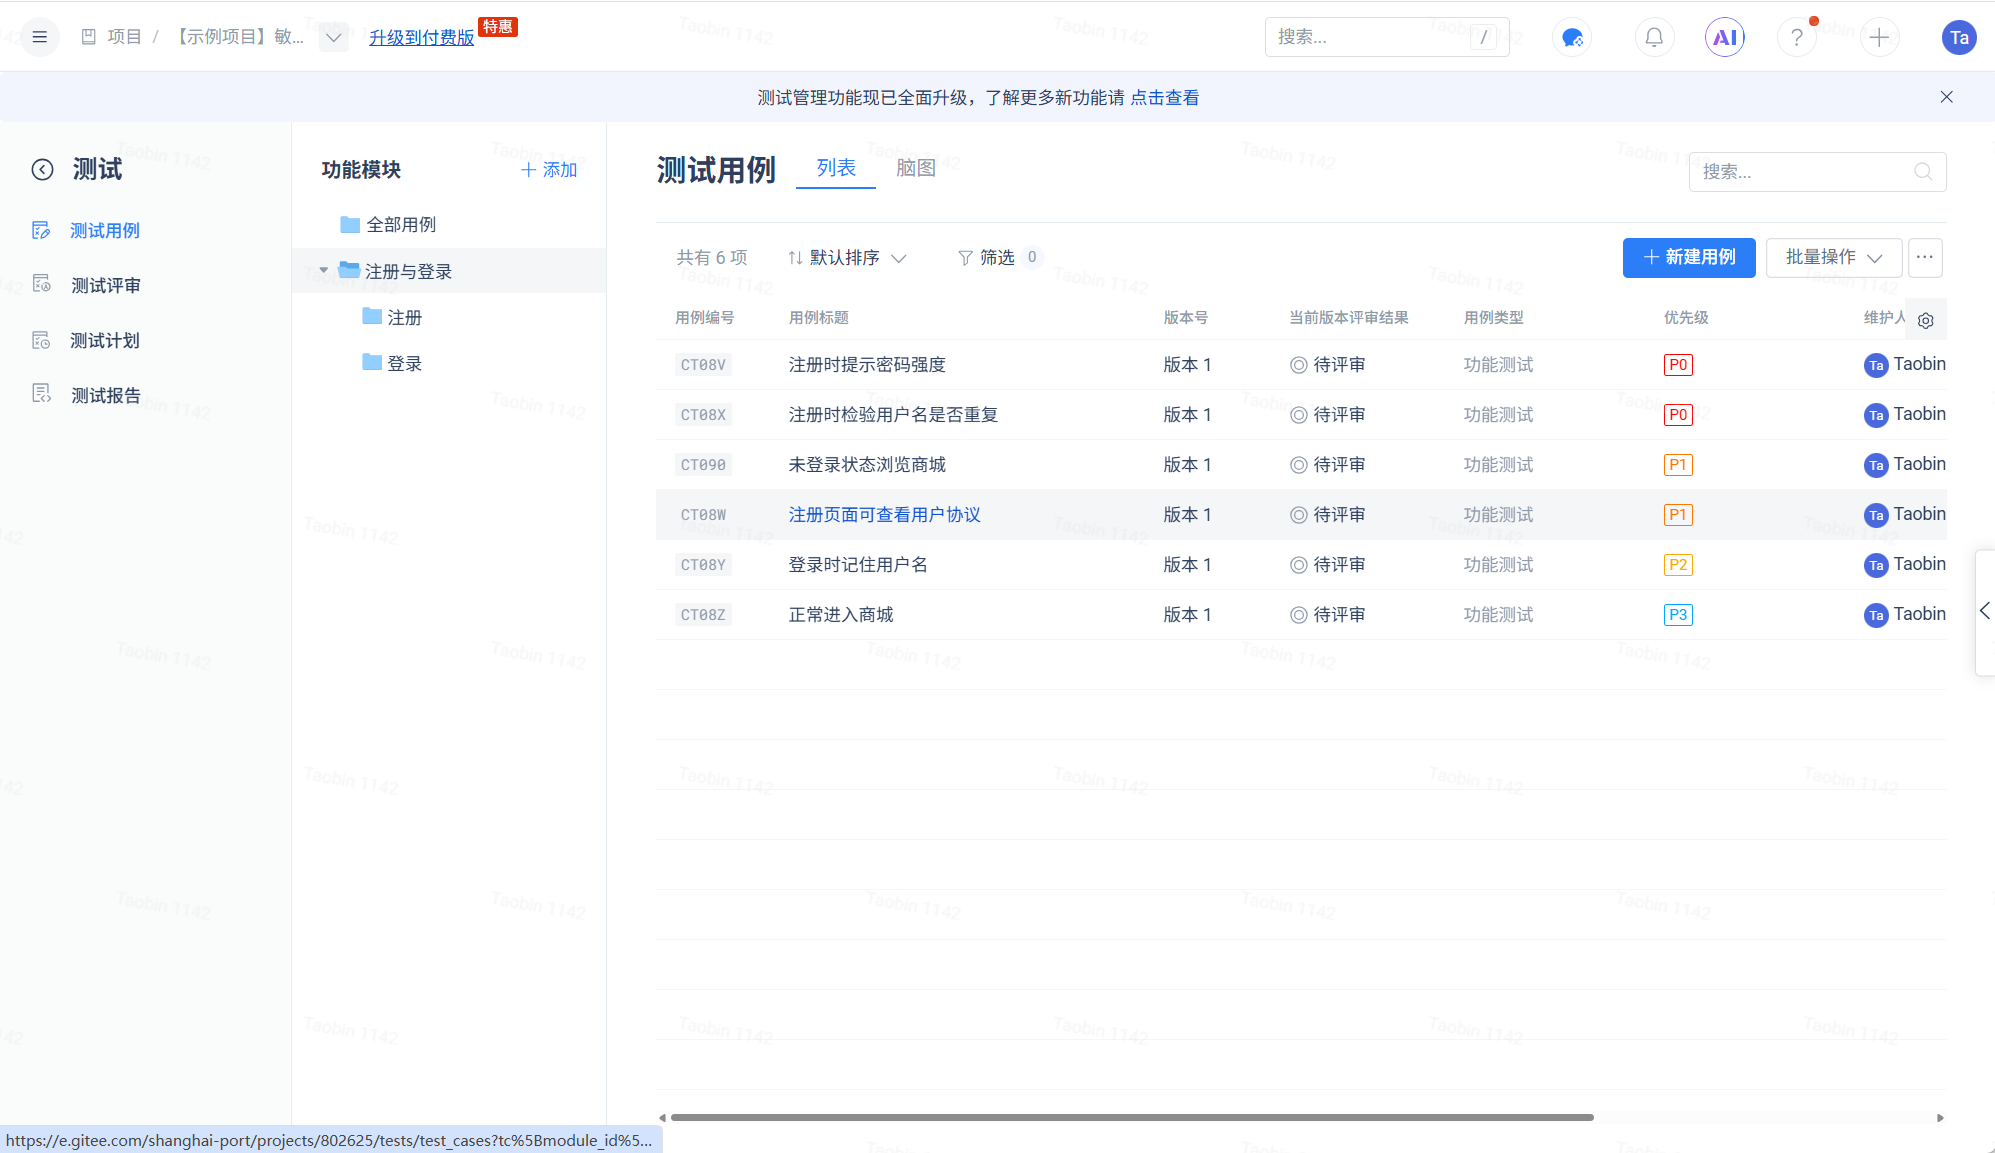
Task: Open the help question mark icon
Action: pos(1796,37)
